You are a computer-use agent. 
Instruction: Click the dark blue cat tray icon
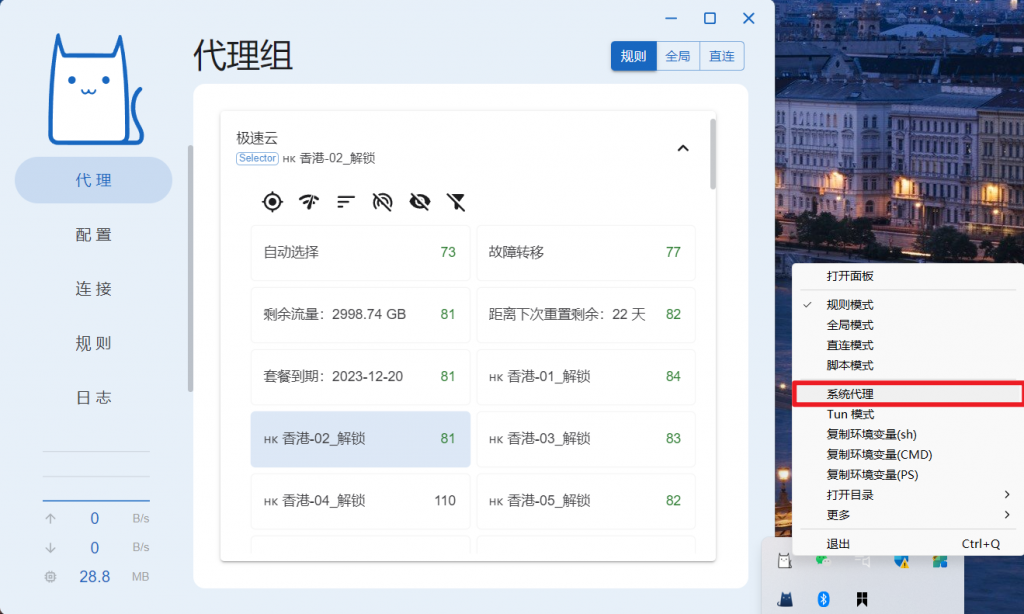click(785, 599)
